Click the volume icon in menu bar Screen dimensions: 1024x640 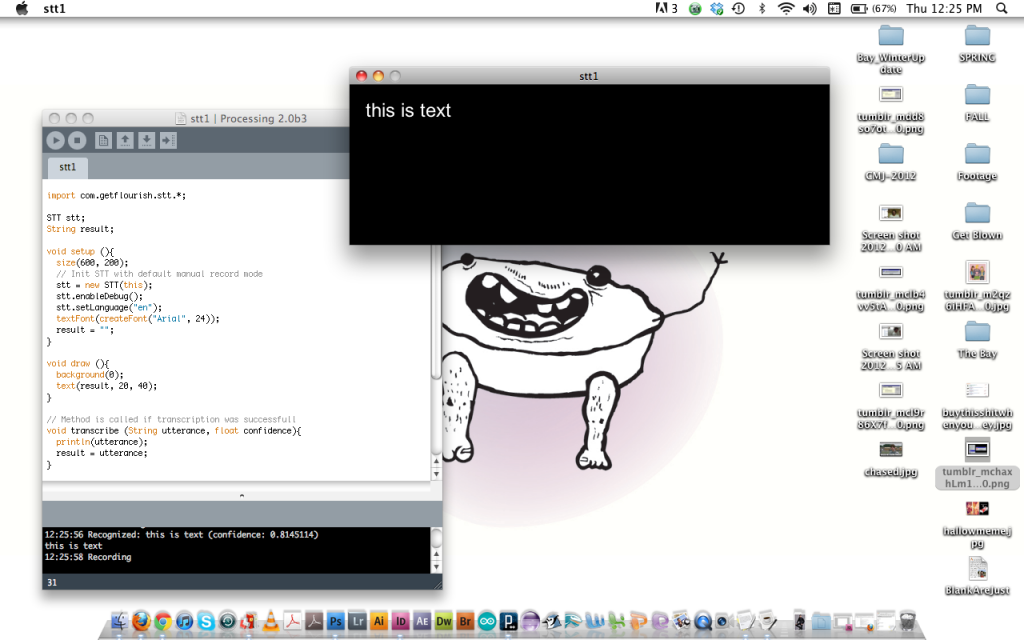tap(810, 8)
